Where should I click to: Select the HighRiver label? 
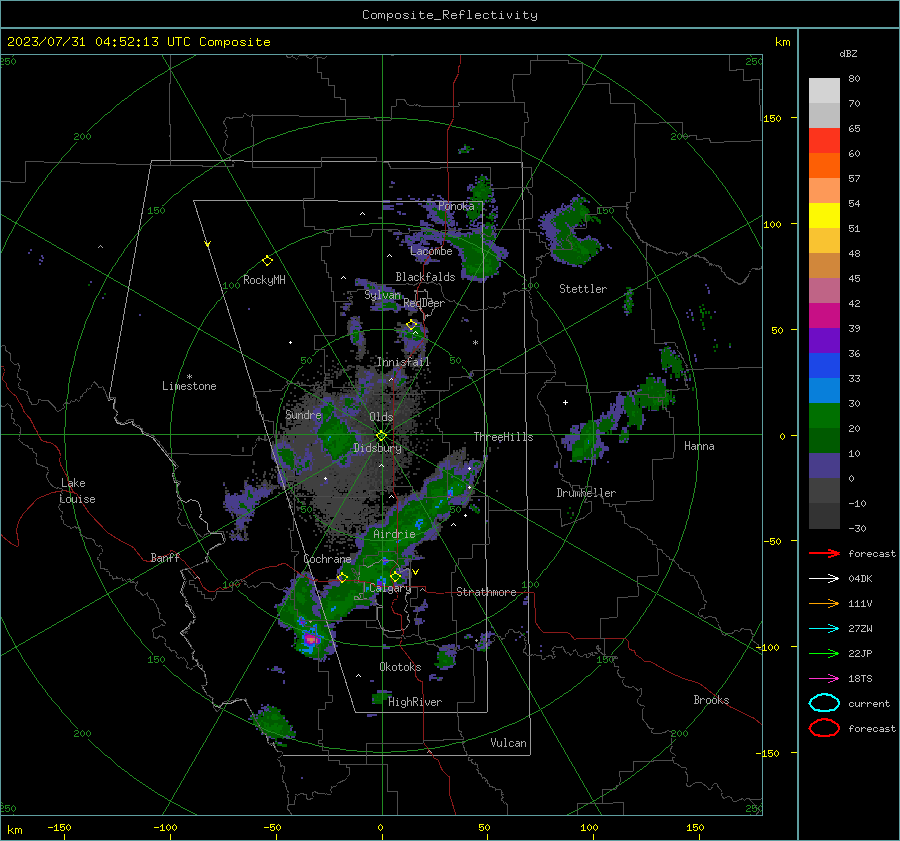(415, 702)
